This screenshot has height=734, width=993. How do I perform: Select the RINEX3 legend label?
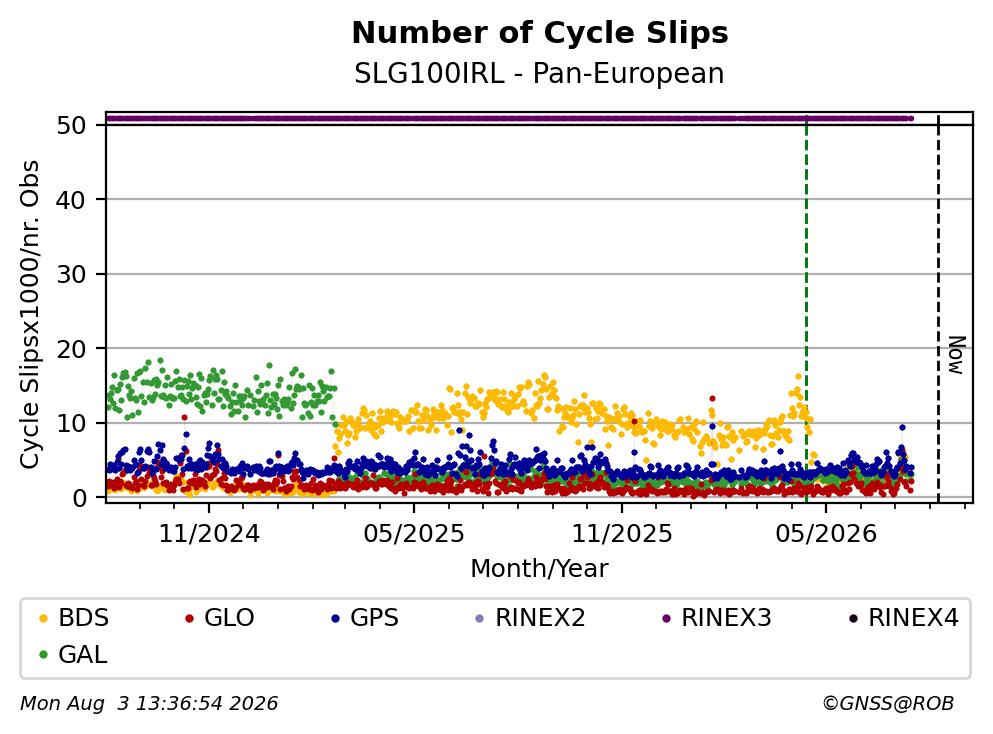pyautogui.click(x=726, y=618)
